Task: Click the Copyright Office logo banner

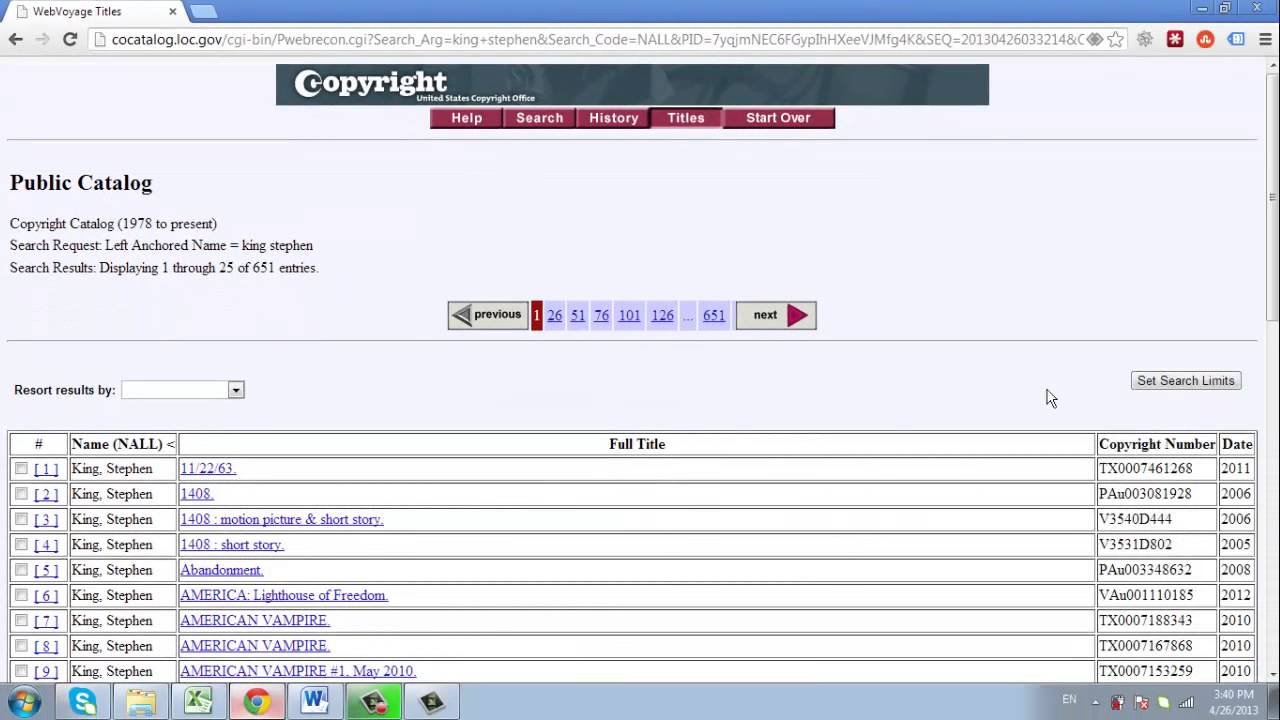Action: (x=632, y=84)
